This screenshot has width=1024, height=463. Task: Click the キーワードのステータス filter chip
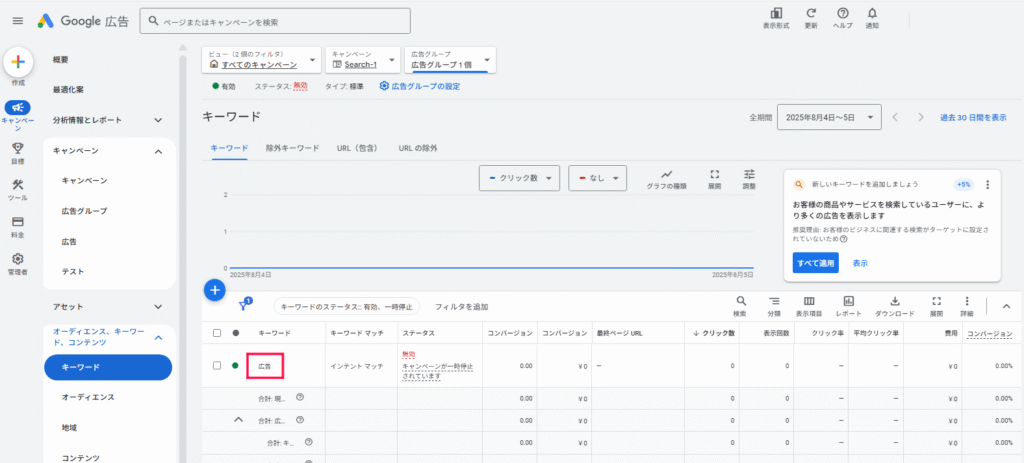coord(346,306)
